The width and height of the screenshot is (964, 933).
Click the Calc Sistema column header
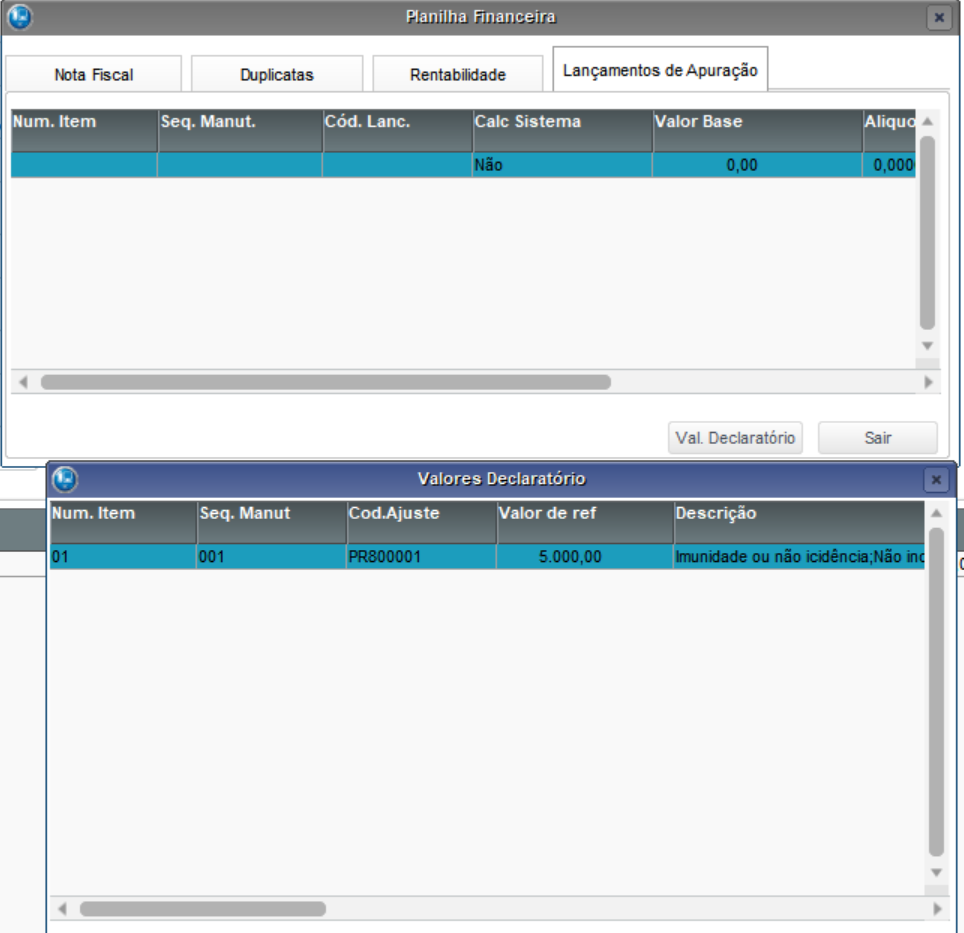pyautogui.click(x=563, y=131)
